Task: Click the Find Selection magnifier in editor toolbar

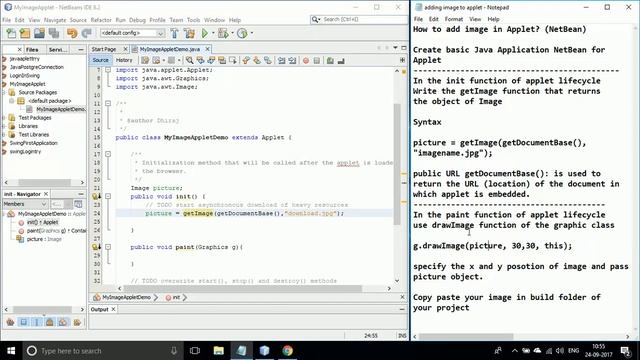Action: click(x=189, y=60)
